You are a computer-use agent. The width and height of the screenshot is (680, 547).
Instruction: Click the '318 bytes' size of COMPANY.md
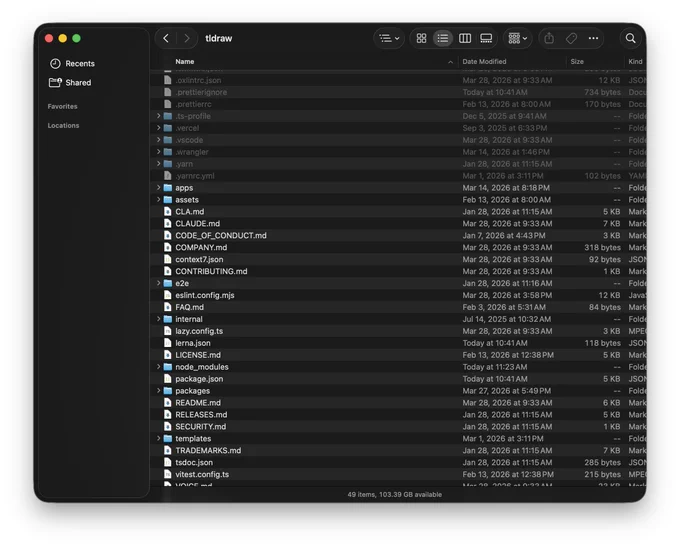coord(602,247)
